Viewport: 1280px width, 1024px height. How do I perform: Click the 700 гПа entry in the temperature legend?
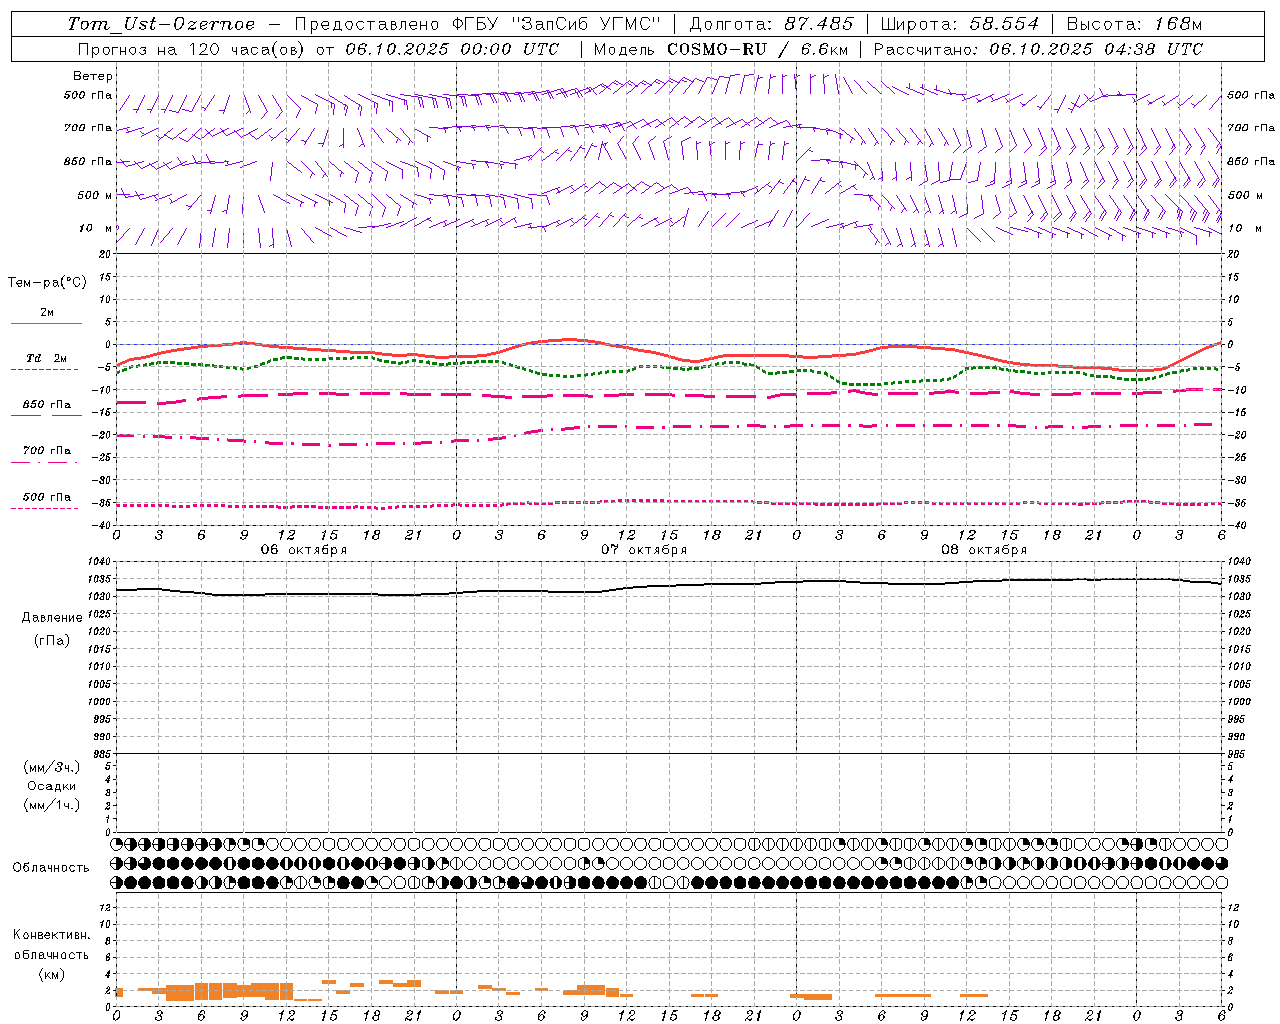click(47, 451)
